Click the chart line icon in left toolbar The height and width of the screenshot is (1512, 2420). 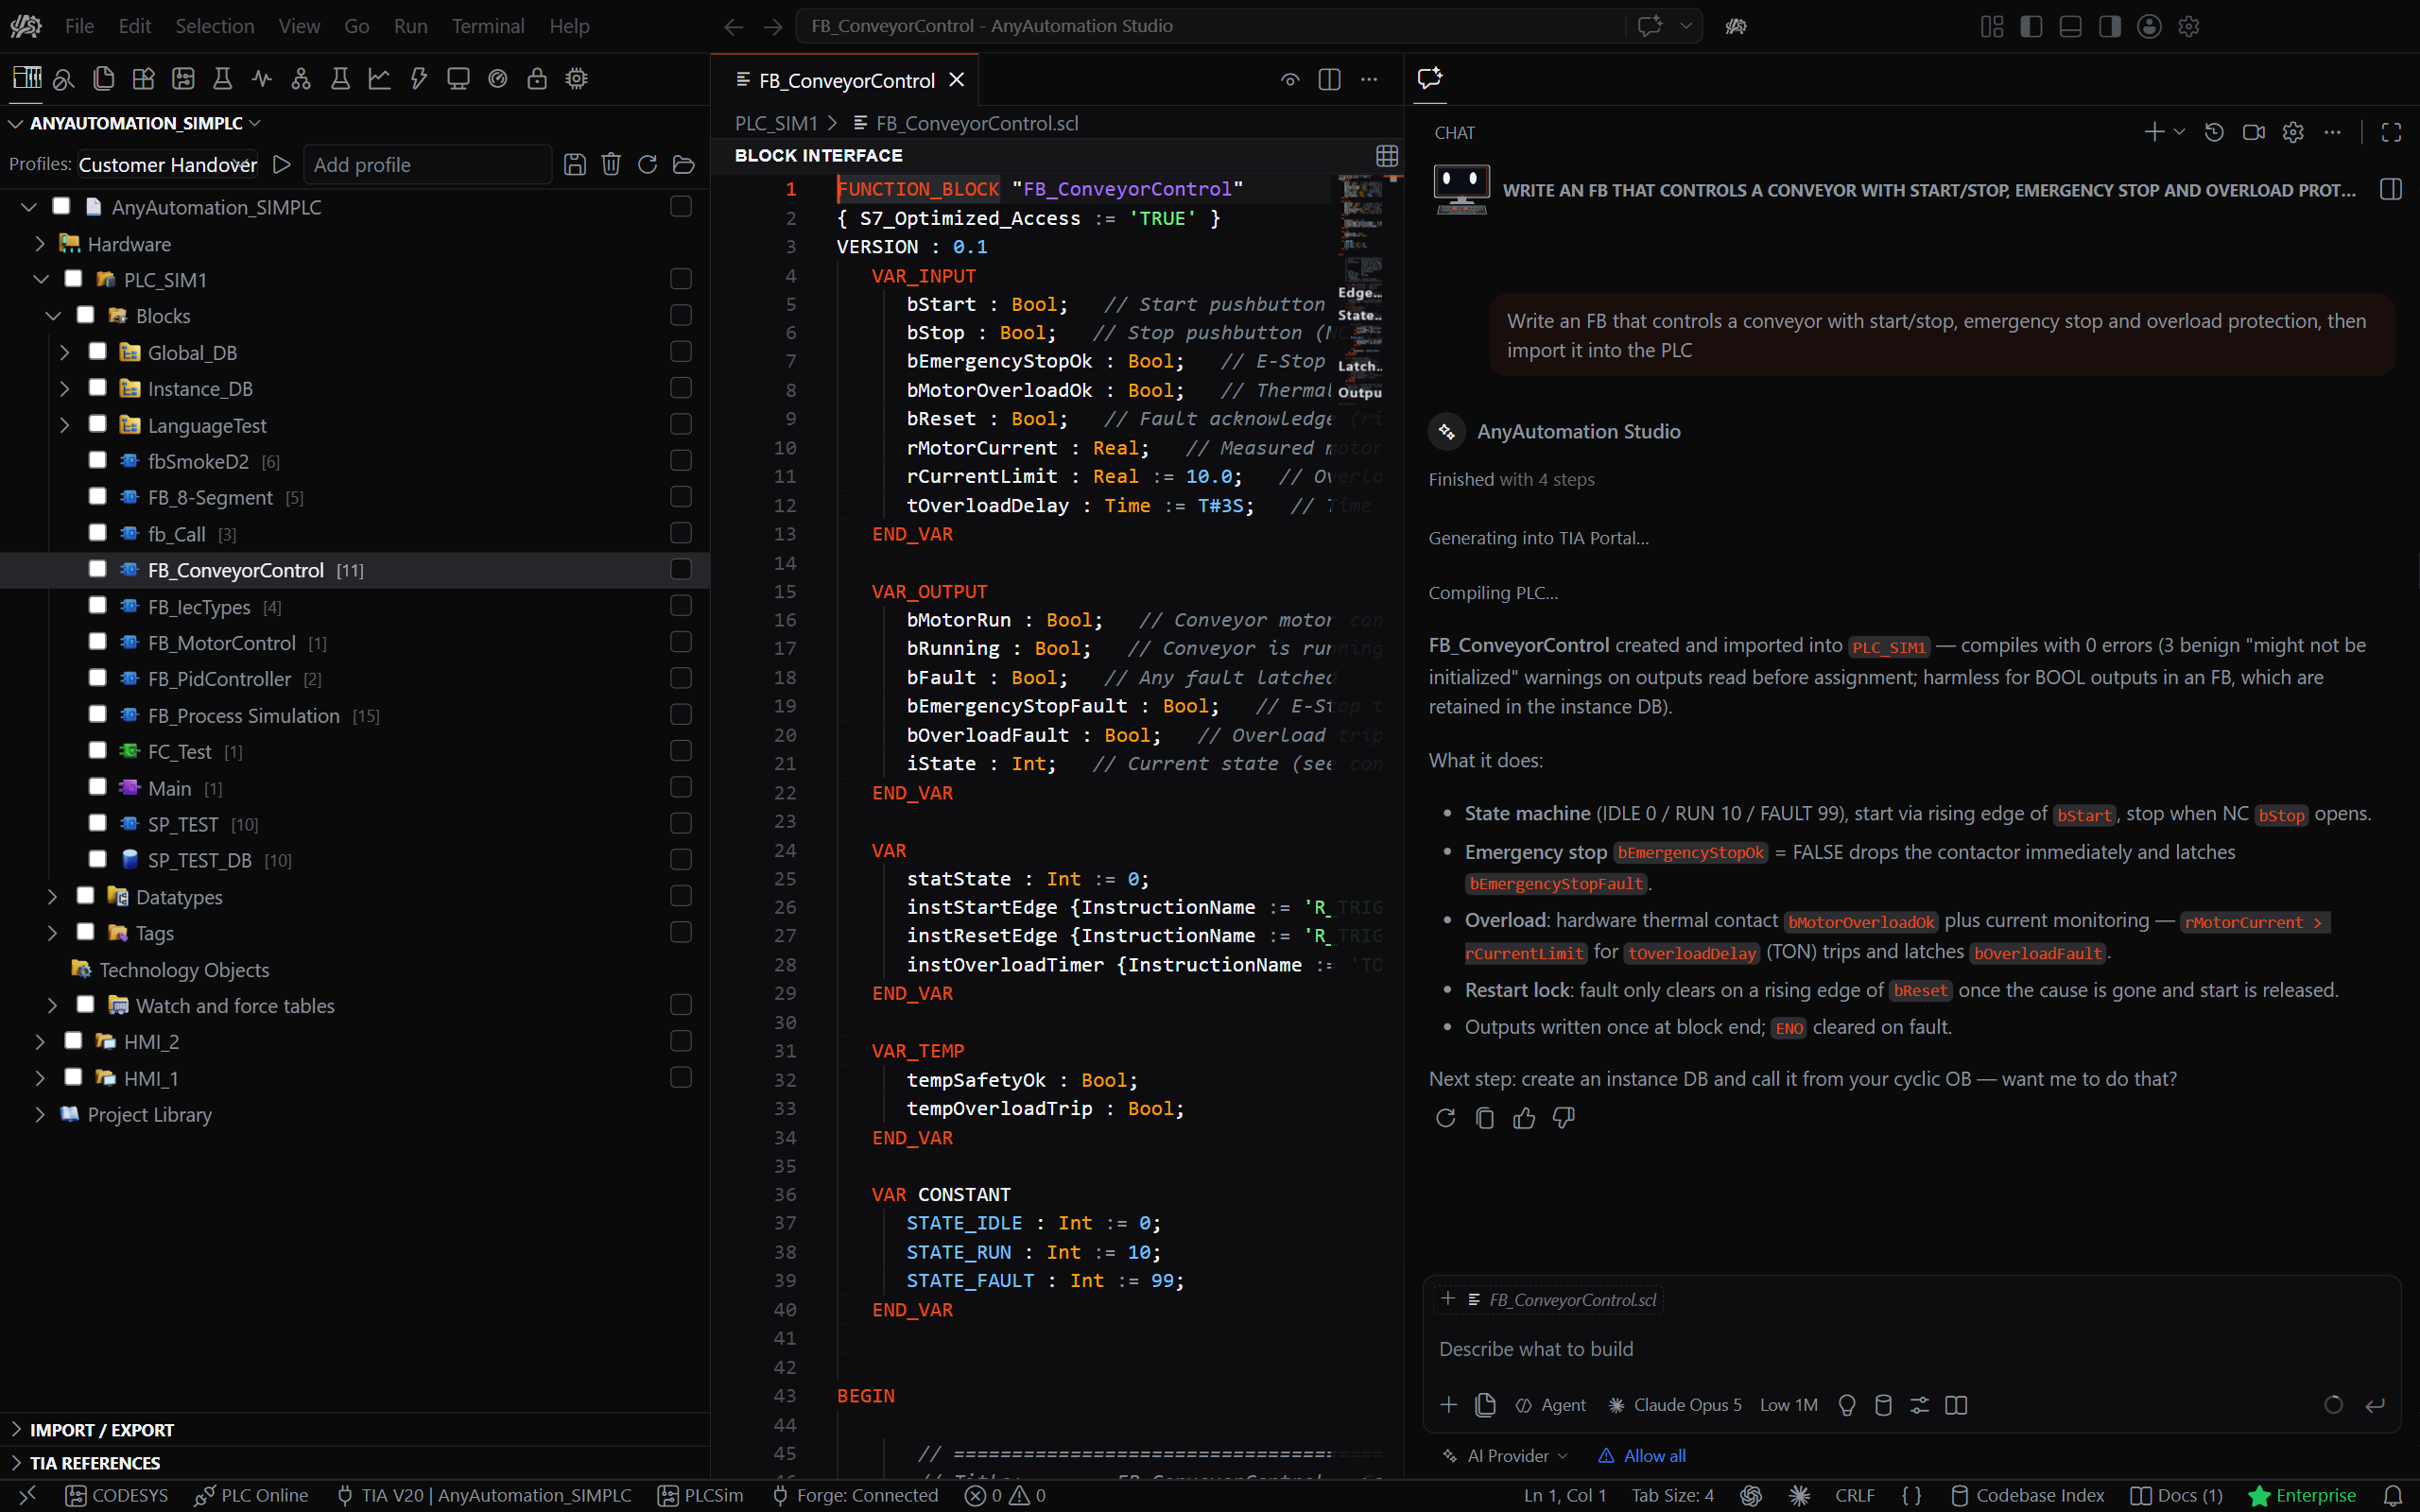(379, 78)
